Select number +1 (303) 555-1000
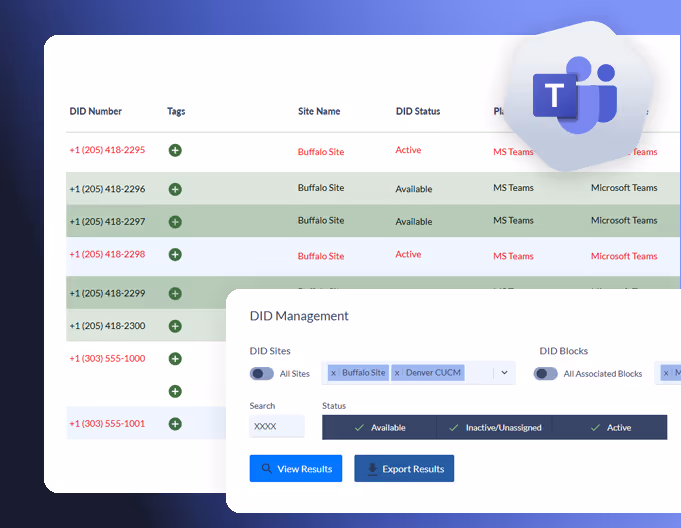This screenshot has width=681, height=528. [x=107, y=358]
